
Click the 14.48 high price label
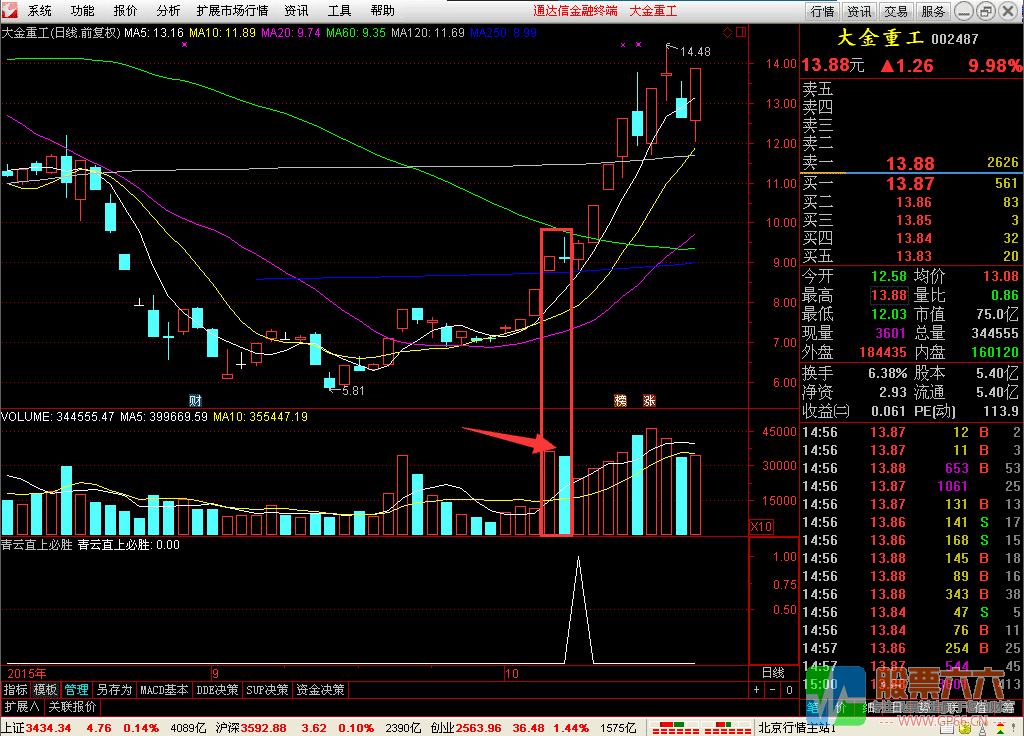[695, 52]
